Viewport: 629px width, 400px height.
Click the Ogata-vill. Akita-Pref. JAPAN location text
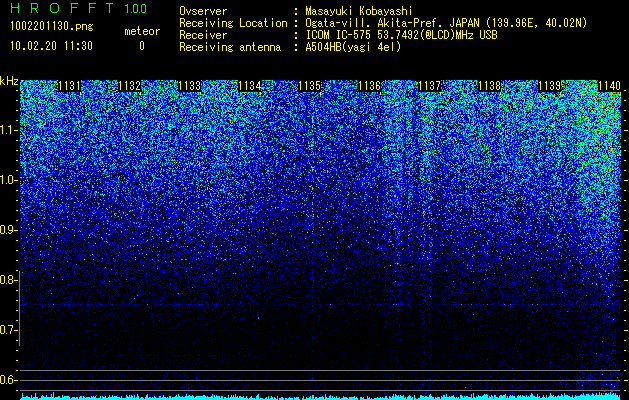click(446, 23)
